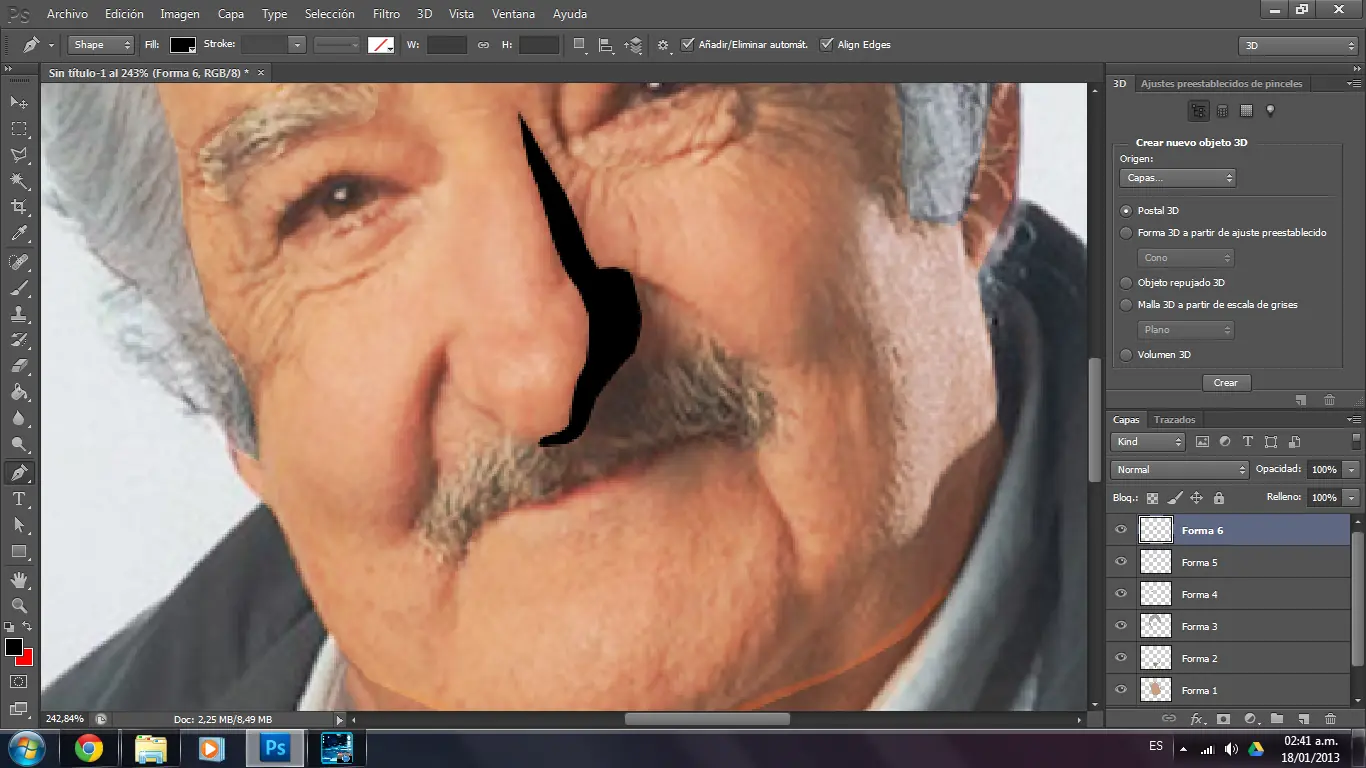Select the Rectangular Marquee tool
1366x768 pixels.
(x=19, y=129)
